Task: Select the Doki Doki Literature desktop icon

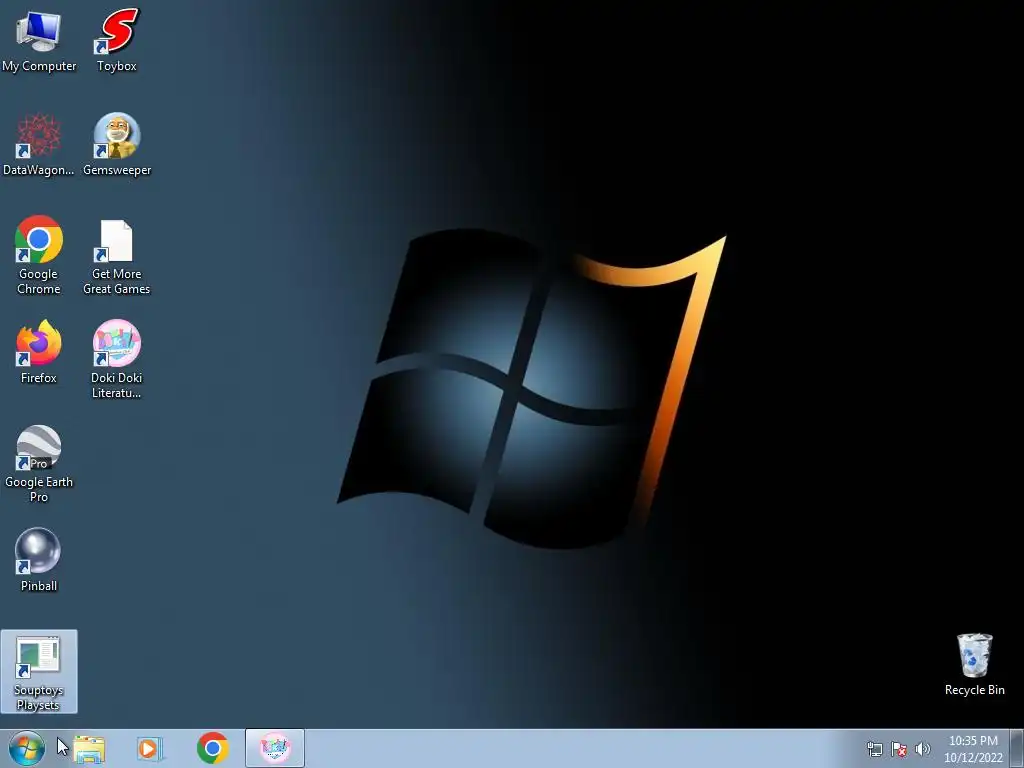Action: (x=116, y=359)
